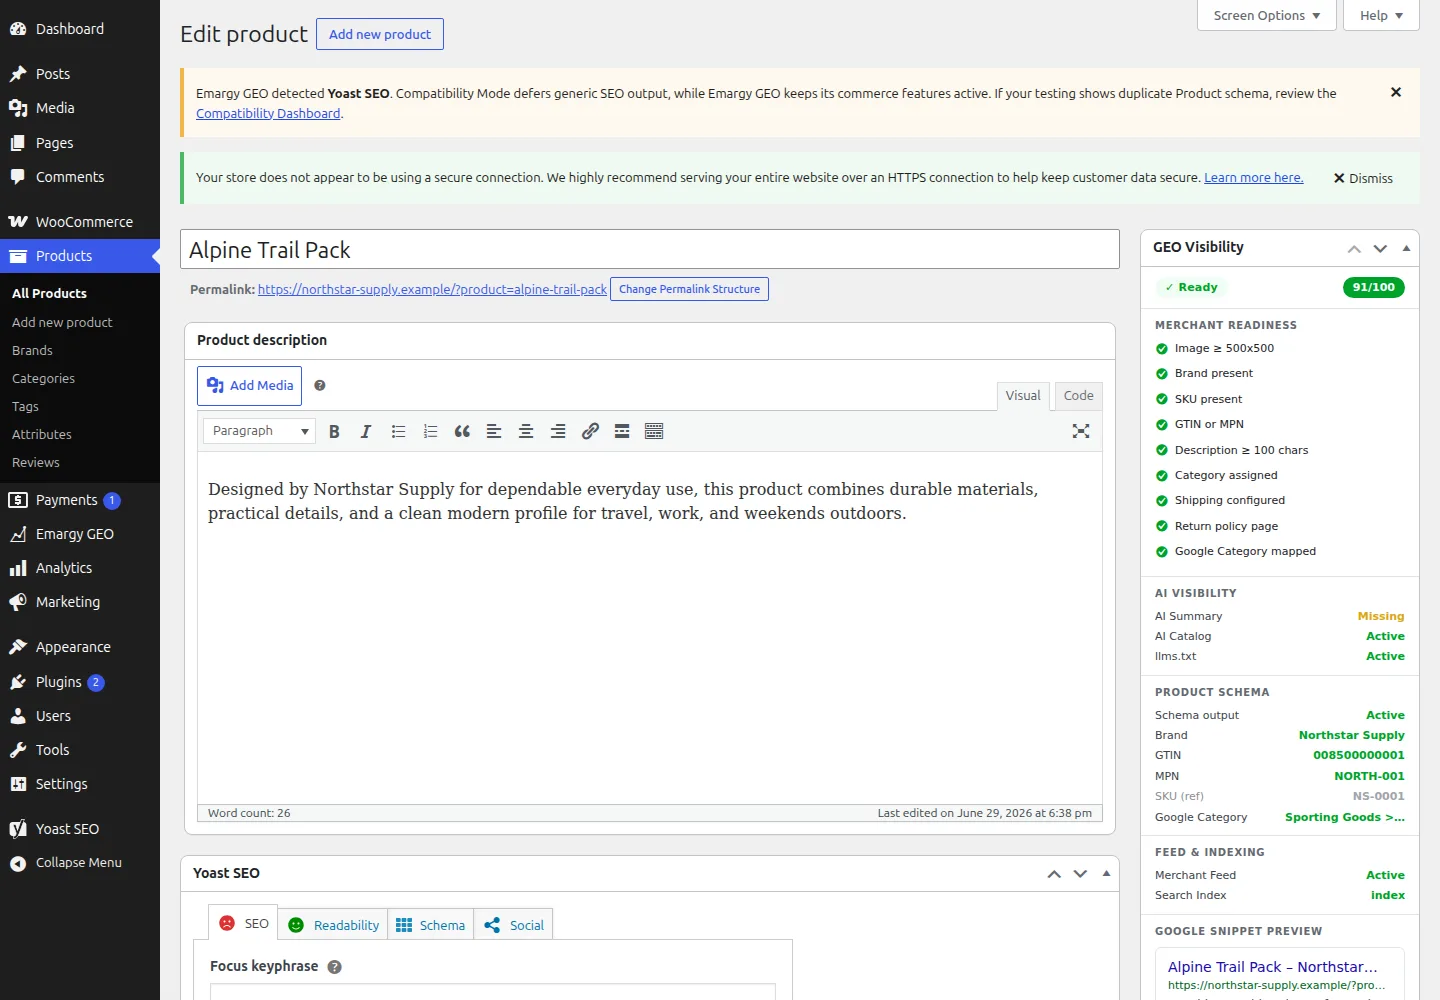Switch to the Code editor tab
Screen dimensions: 1440x1000
click(1078, 396)
